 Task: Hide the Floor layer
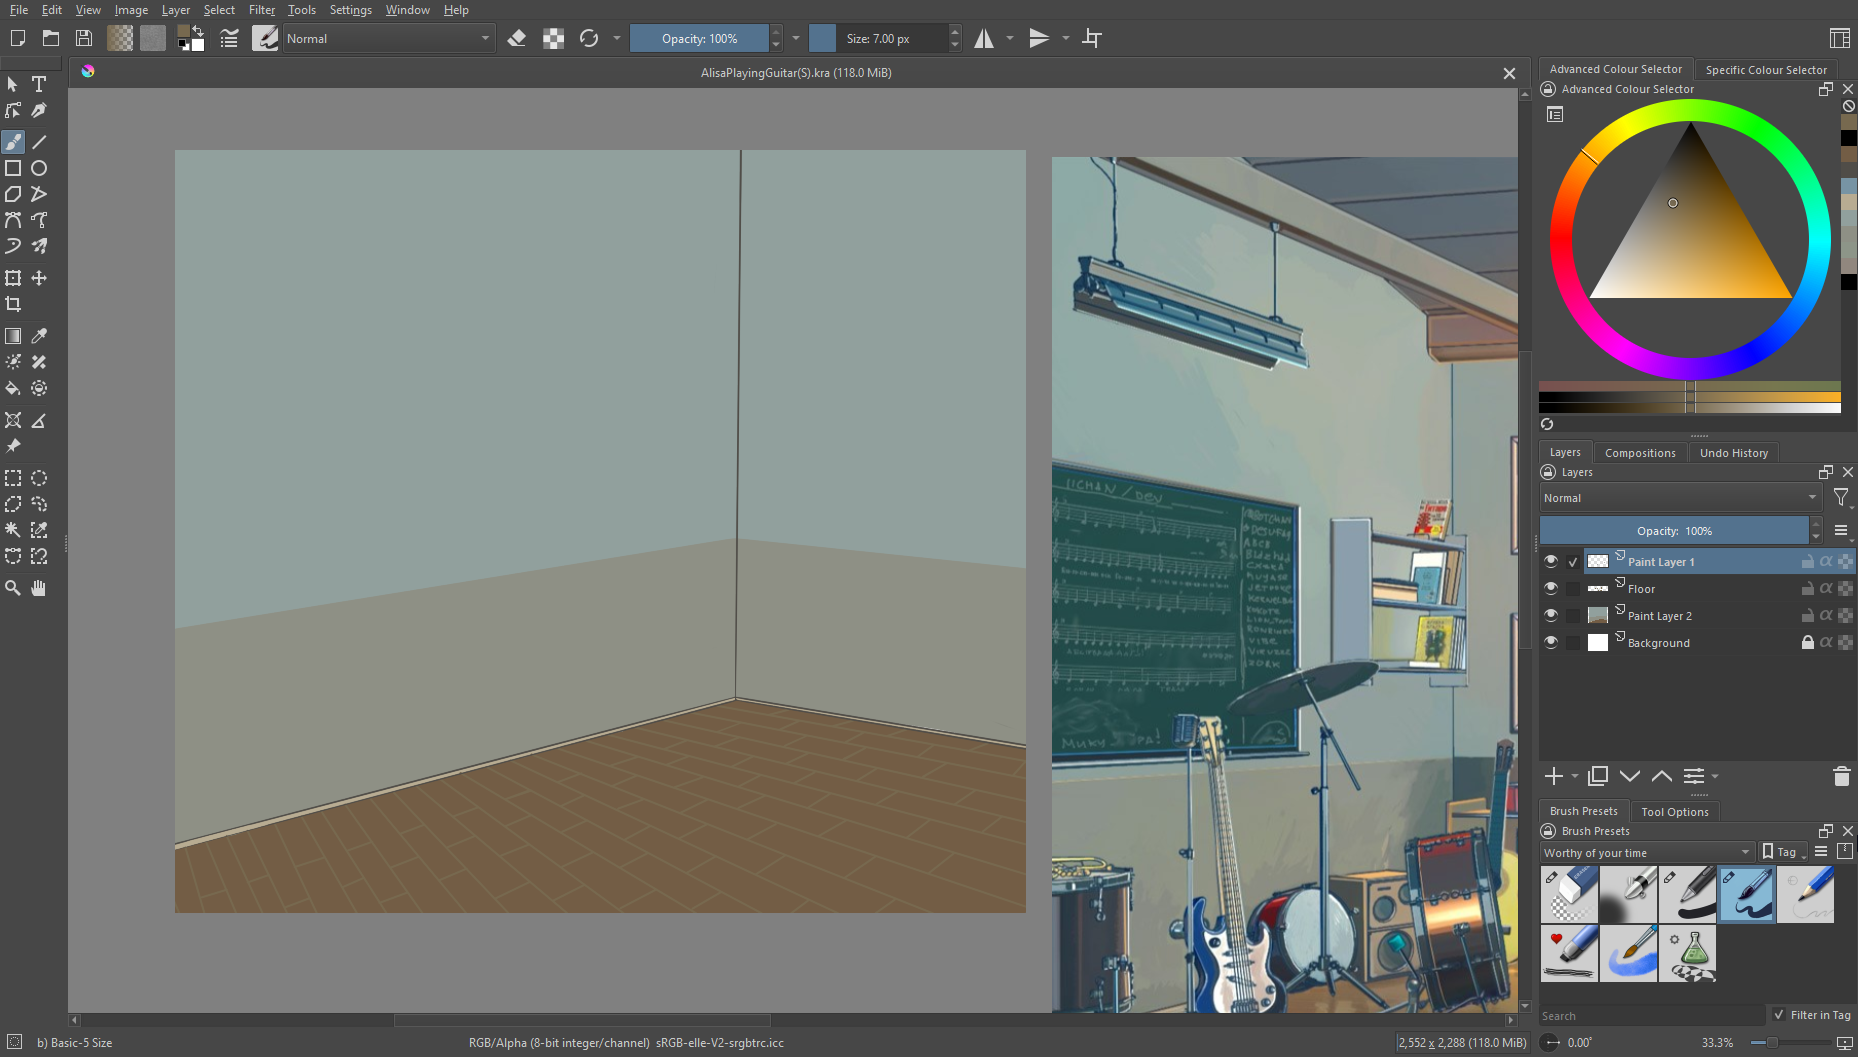pyautogui.click(x=1551, y=588)
